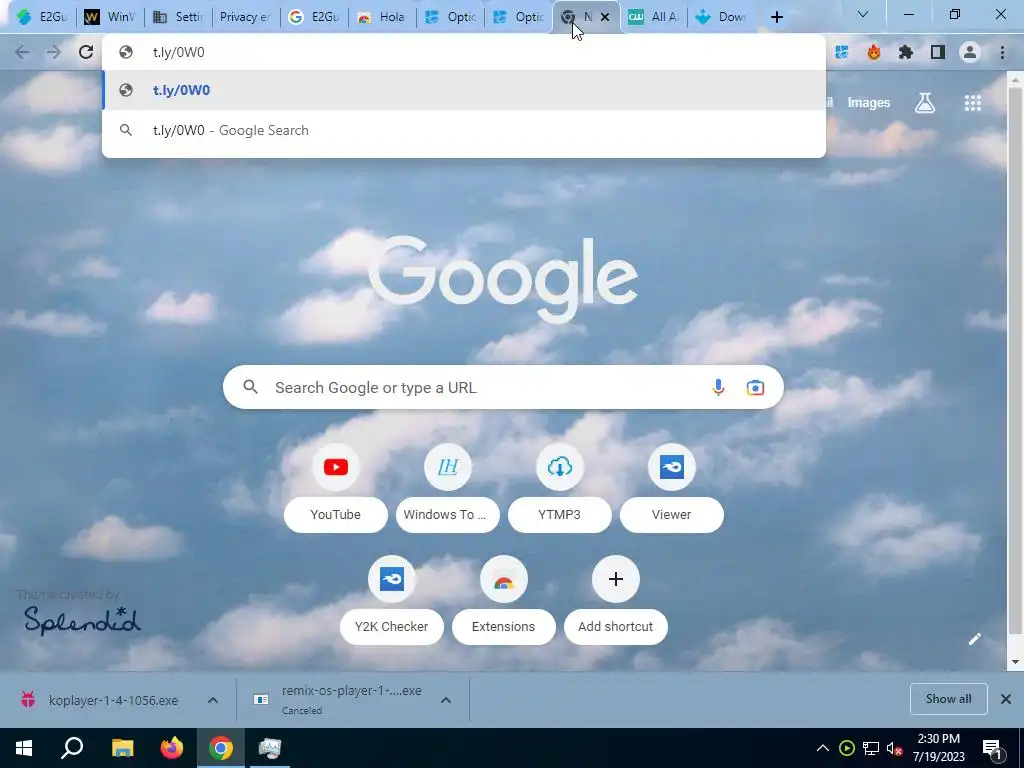Switch to the Settings tab
The height and width of the screenshot is (768, 1024).
(x=178, y=17)
